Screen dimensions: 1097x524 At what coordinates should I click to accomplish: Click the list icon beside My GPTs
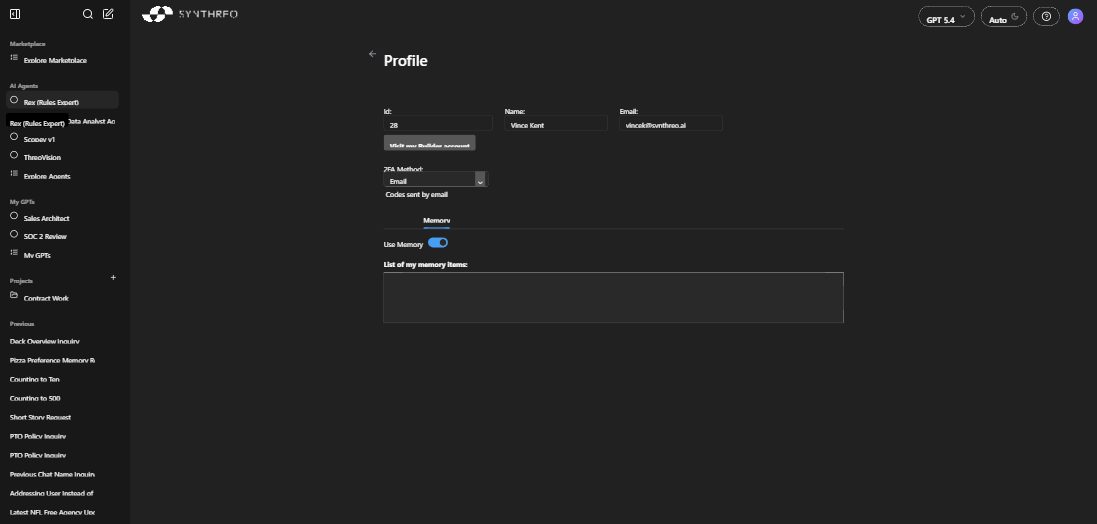click(x=14, y=253)
